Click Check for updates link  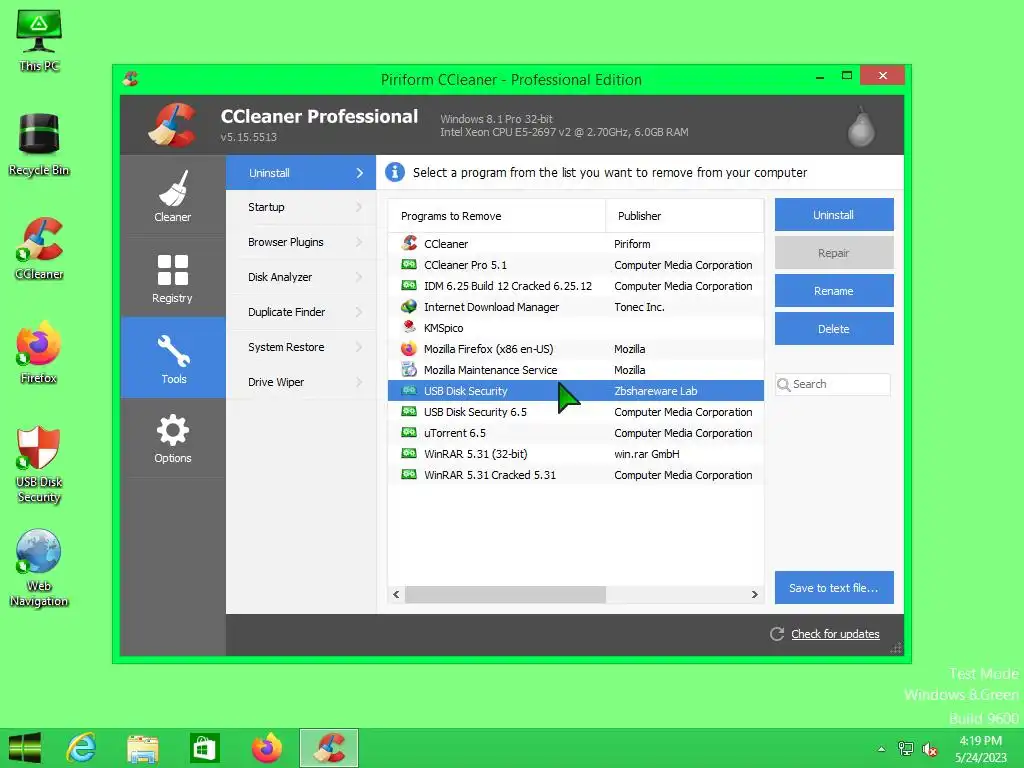(x=835, y=634)
